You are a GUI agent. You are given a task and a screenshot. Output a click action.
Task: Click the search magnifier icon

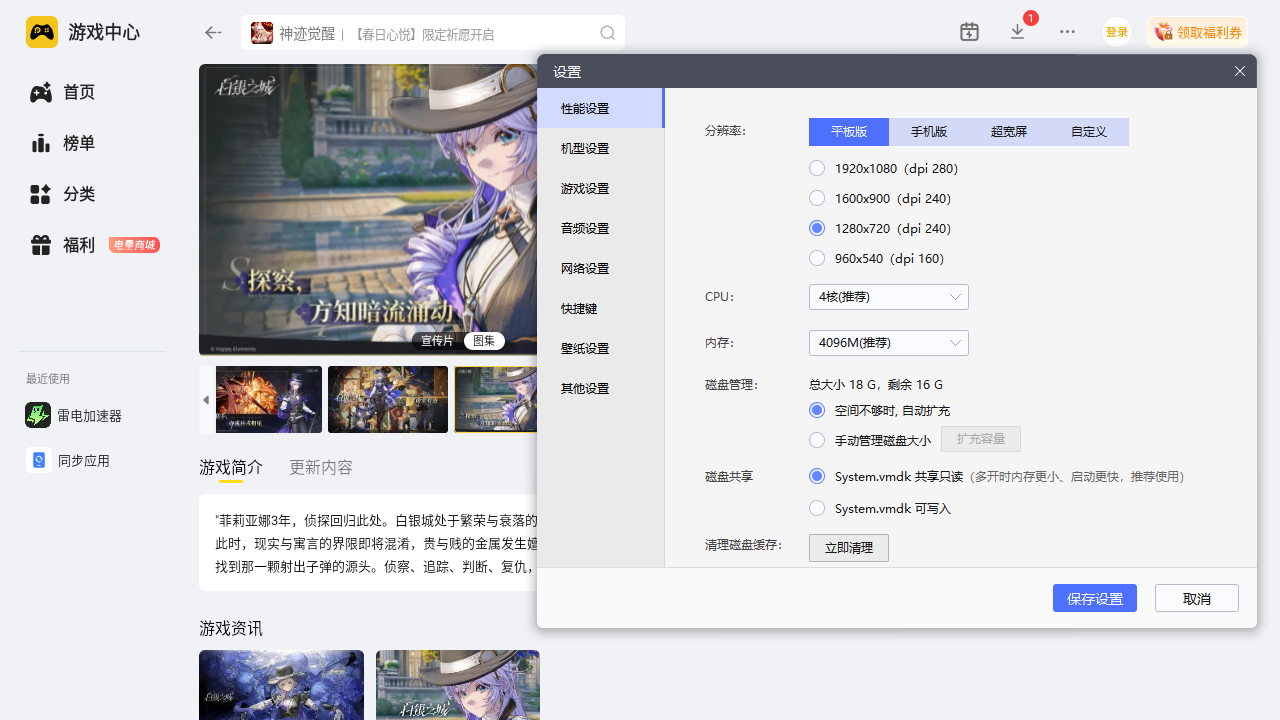coord(607,33)
